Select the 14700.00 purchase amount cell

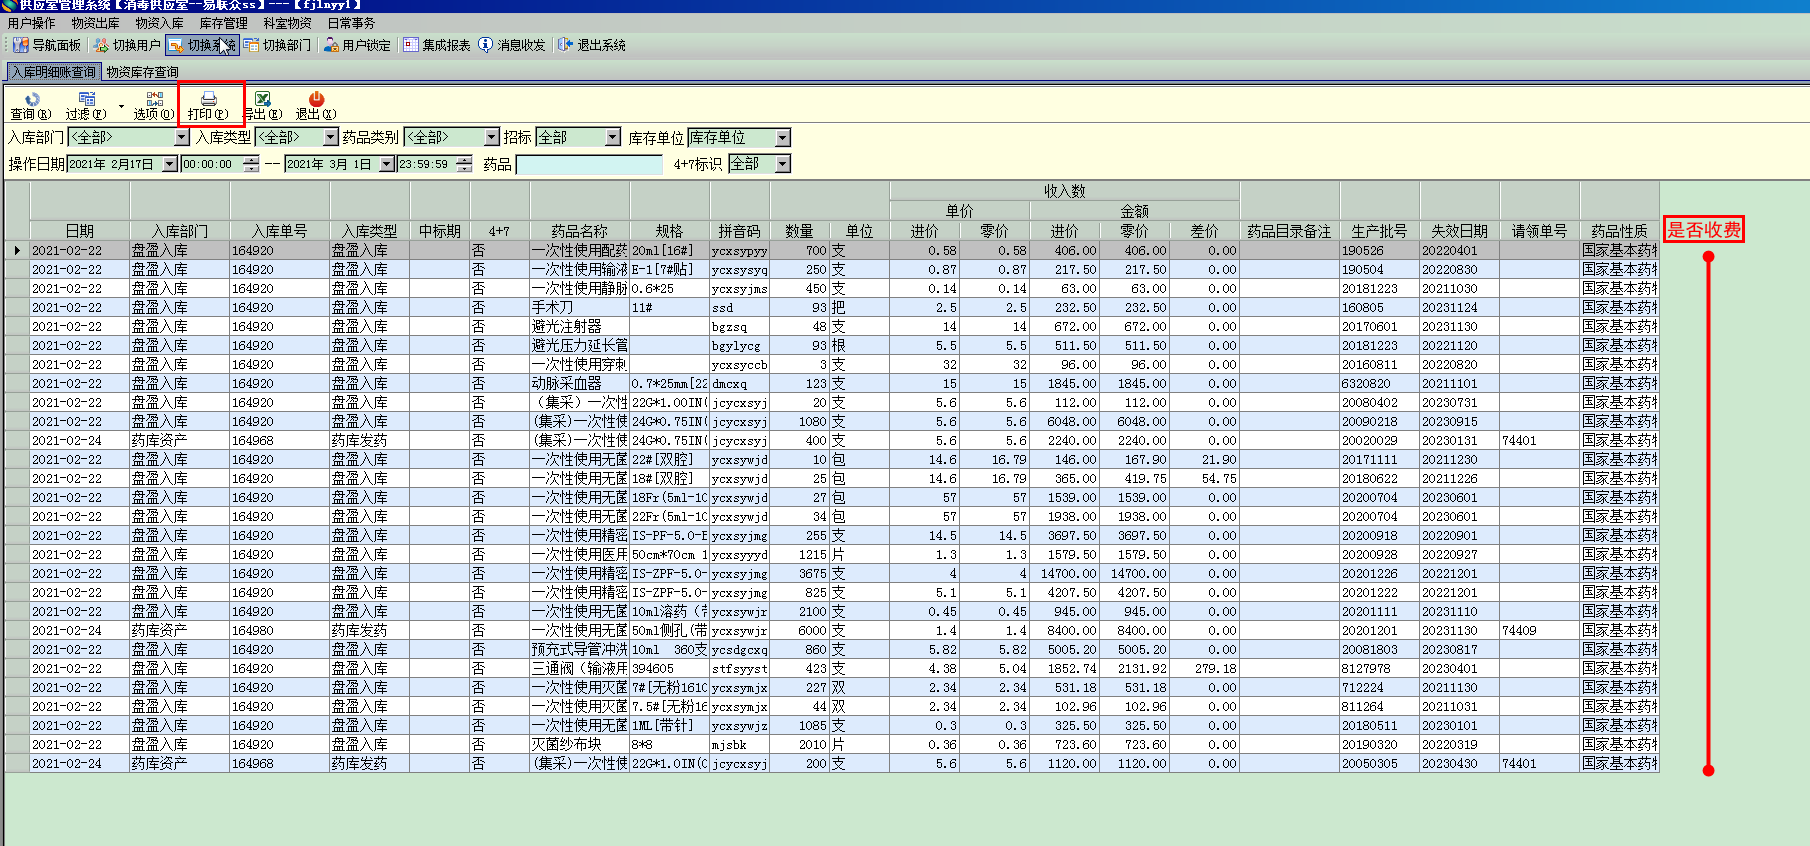(x=1065, y=574)
